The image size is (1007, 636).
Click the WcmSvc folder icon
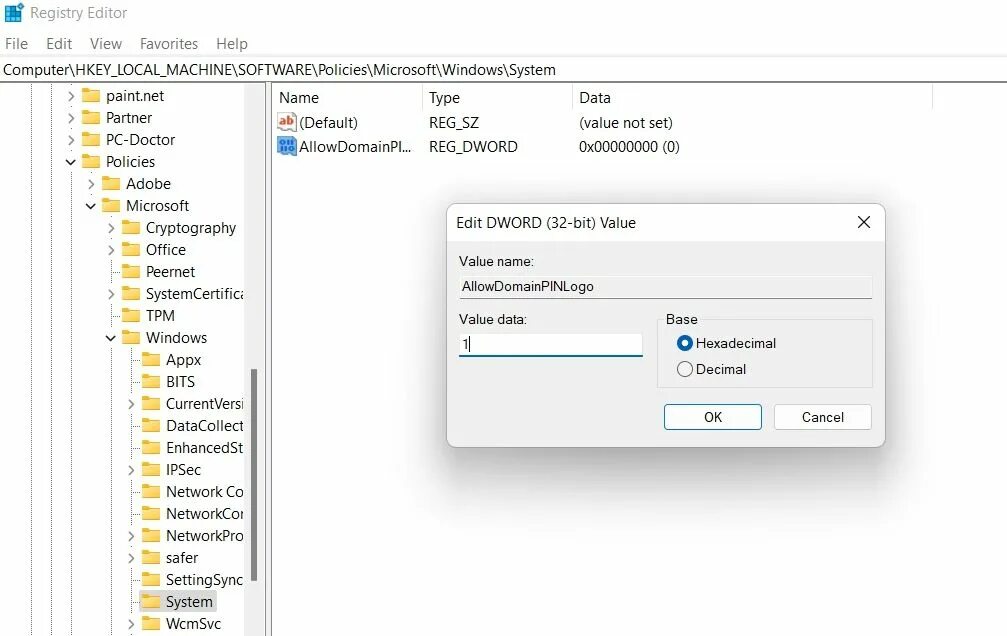[x=151, y=624]
